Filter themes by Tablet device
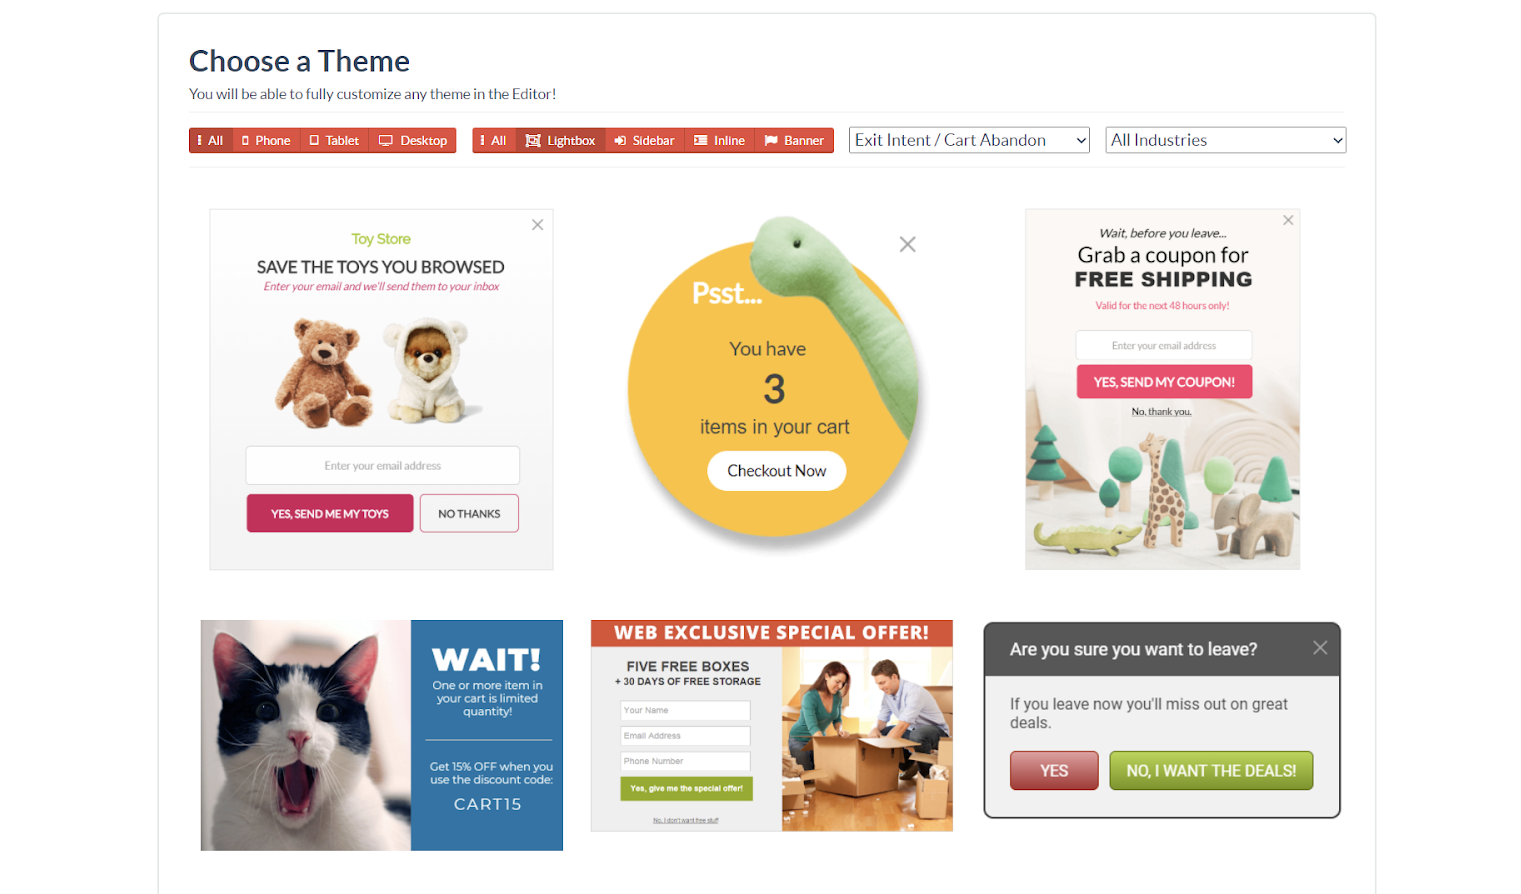1521x894 pixels. pos(334,141)
